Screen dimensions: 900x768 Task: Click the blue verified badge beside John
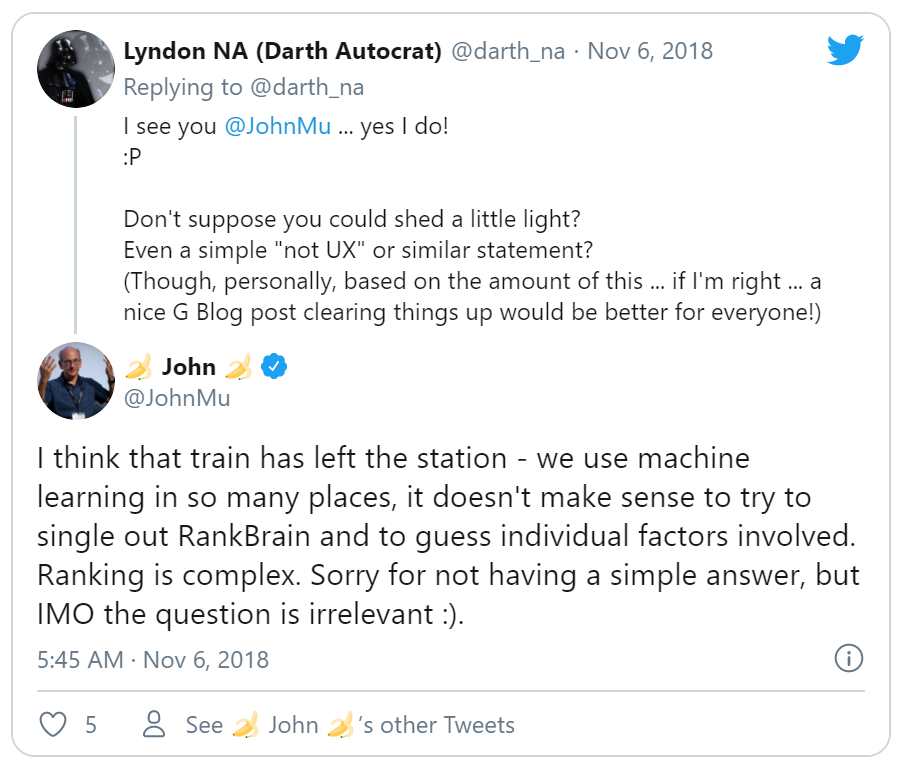pos(274,367)
